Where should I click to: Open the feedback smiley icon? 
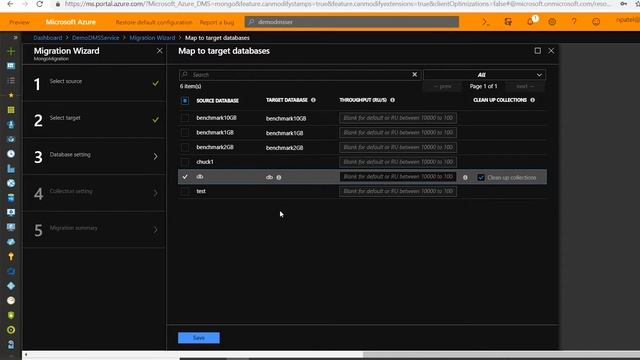click(596, 22)
